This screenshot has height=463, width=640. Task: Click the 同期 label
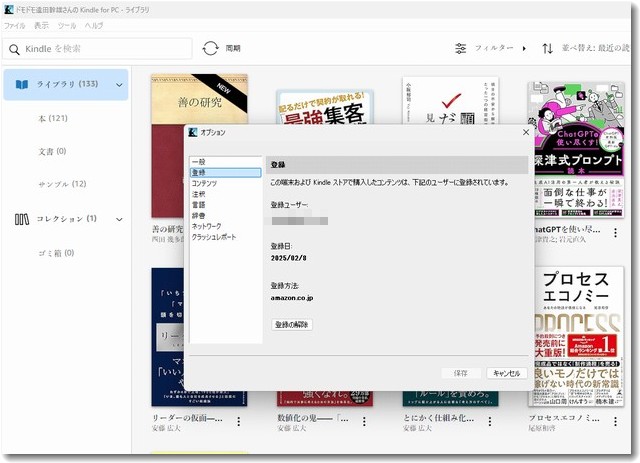point(233,48)
